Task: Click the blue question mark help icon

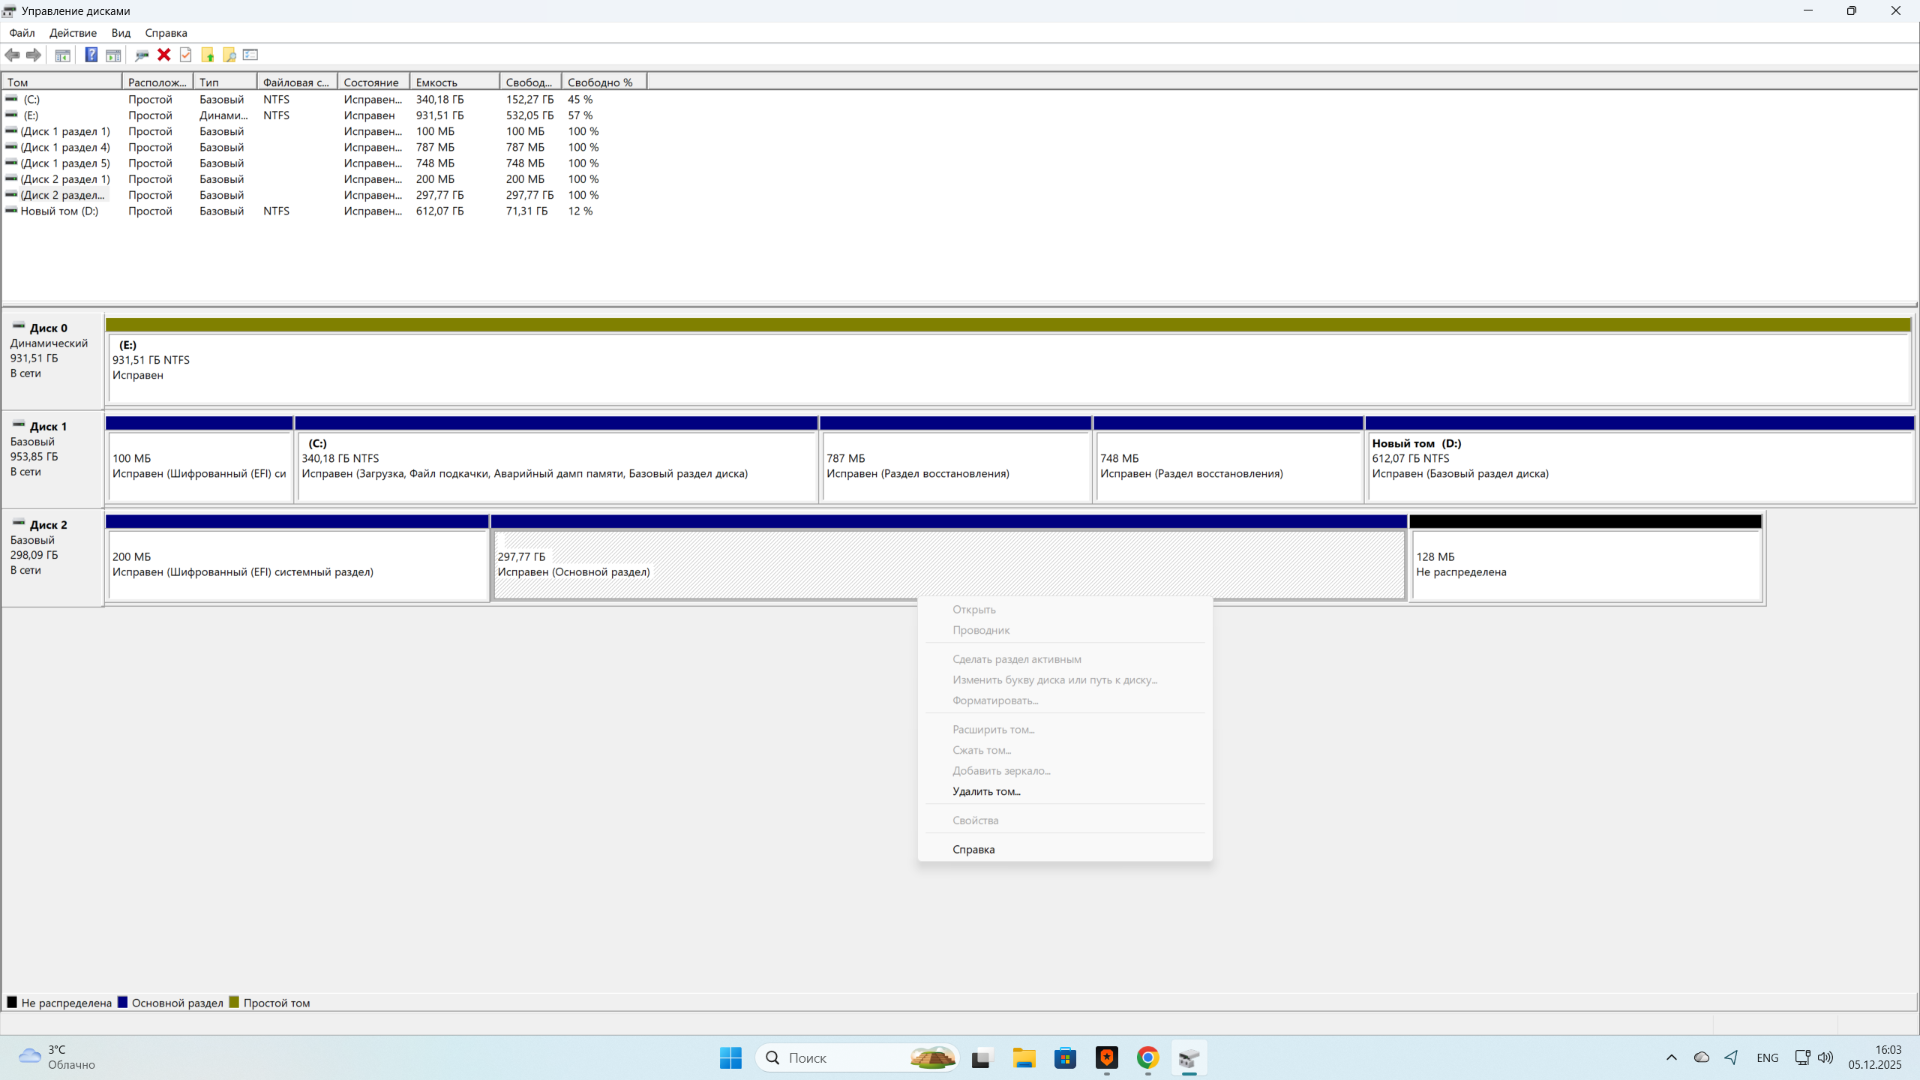Action: tap(91, 55)
